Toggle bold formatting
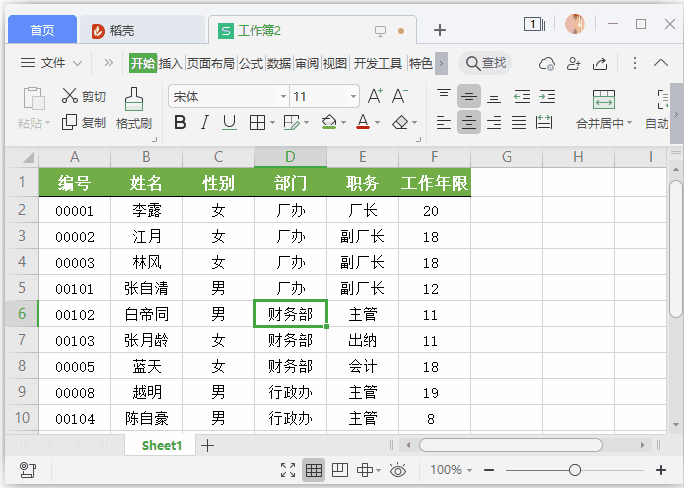The image size is (684, 488). (180, 123)
